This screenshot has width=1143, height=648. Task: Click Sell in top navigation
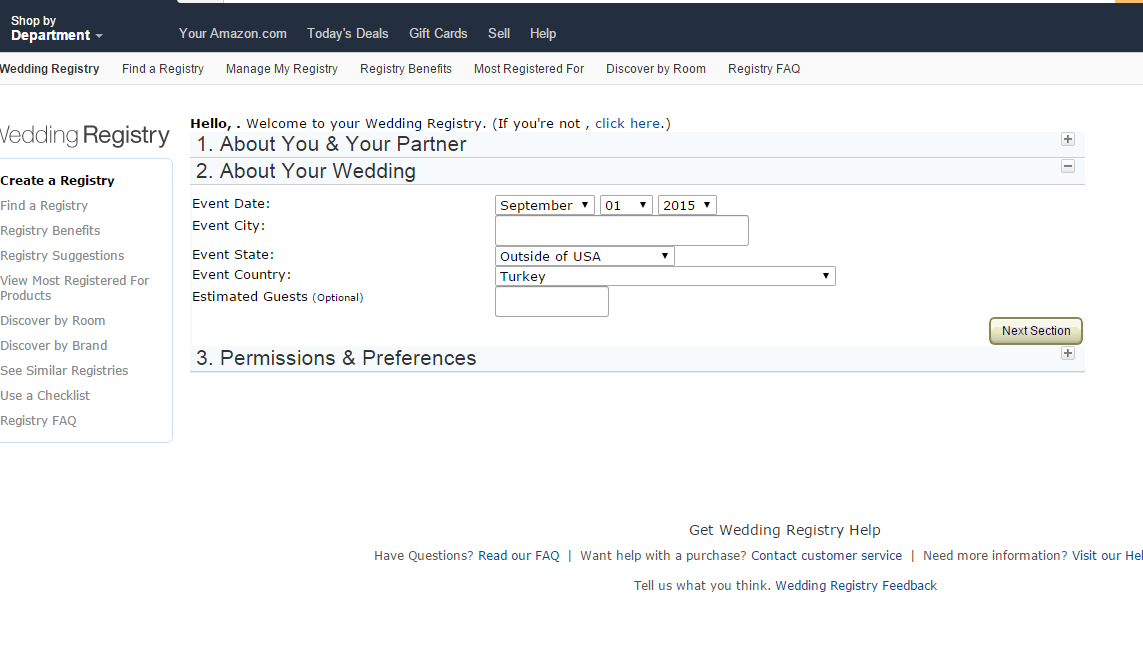499,34
